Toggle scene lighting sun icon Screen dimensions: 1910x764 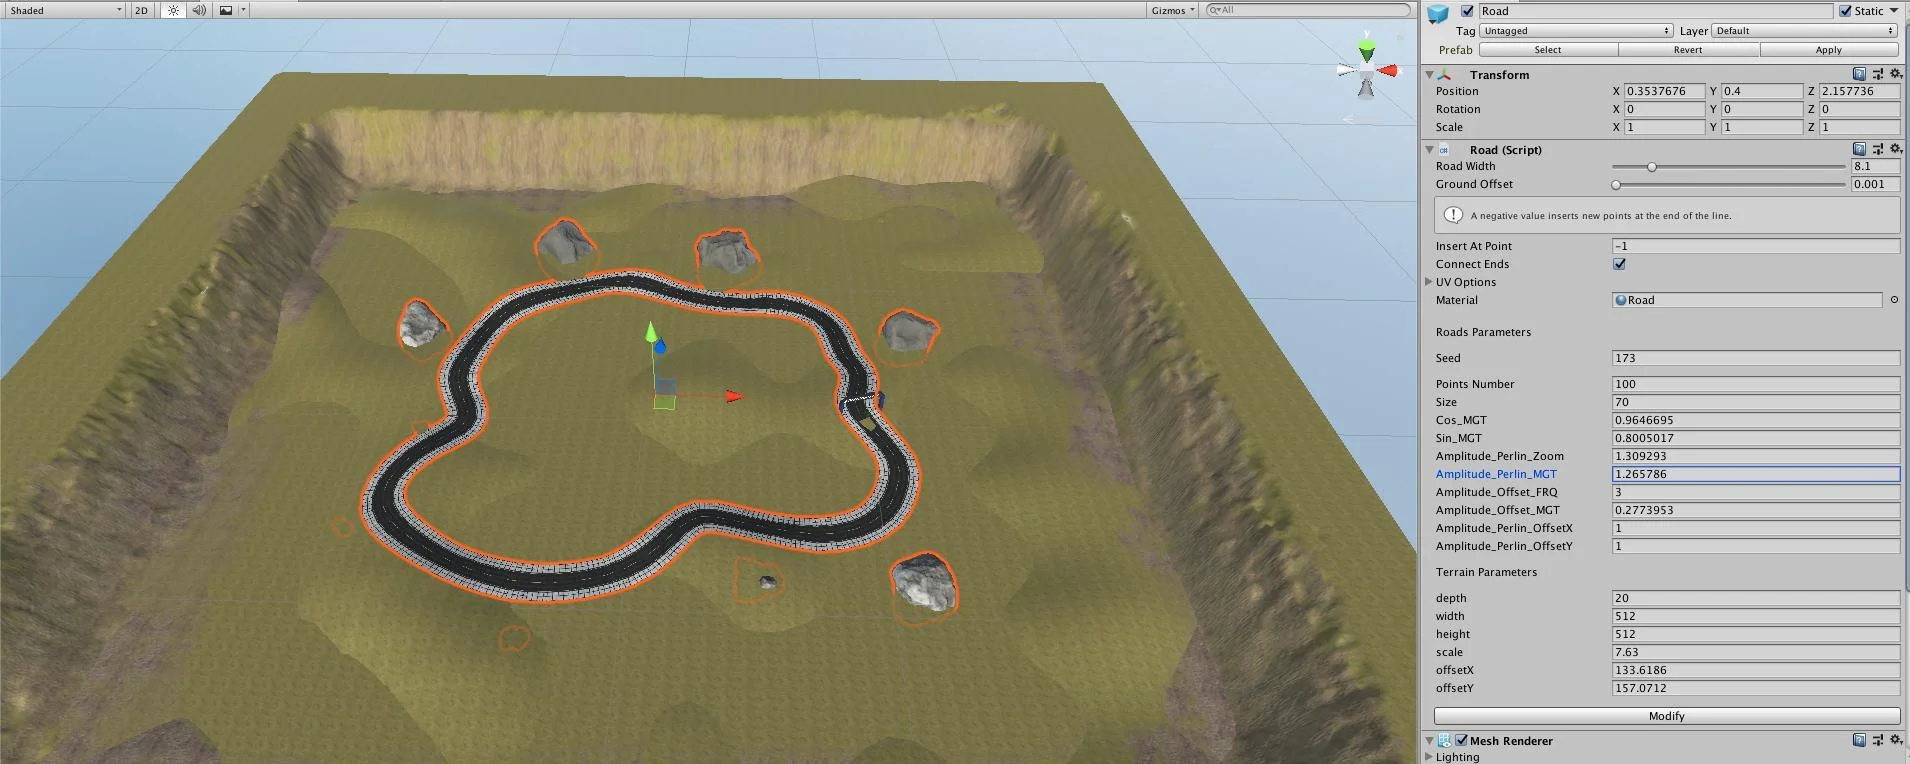coord(173,10)
